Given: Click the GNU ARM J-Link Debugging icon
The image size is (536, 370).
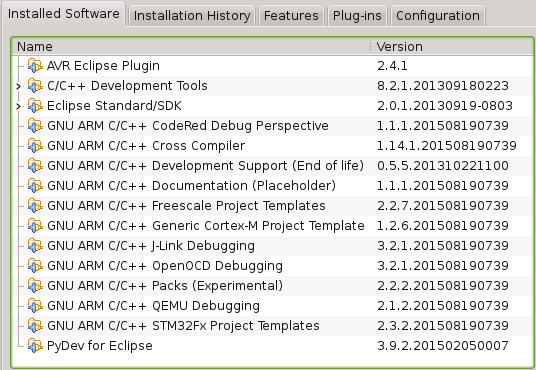Looking at the screenshot, I should (x=35, y=246).
